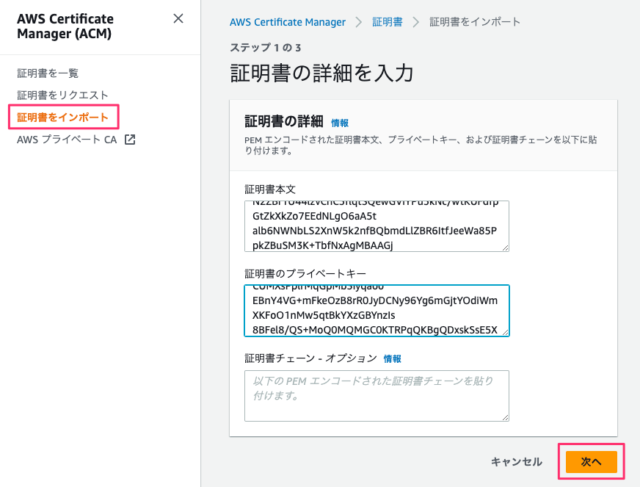
Task: Click the 証明書本文 field label
Action: coord(270,189)
